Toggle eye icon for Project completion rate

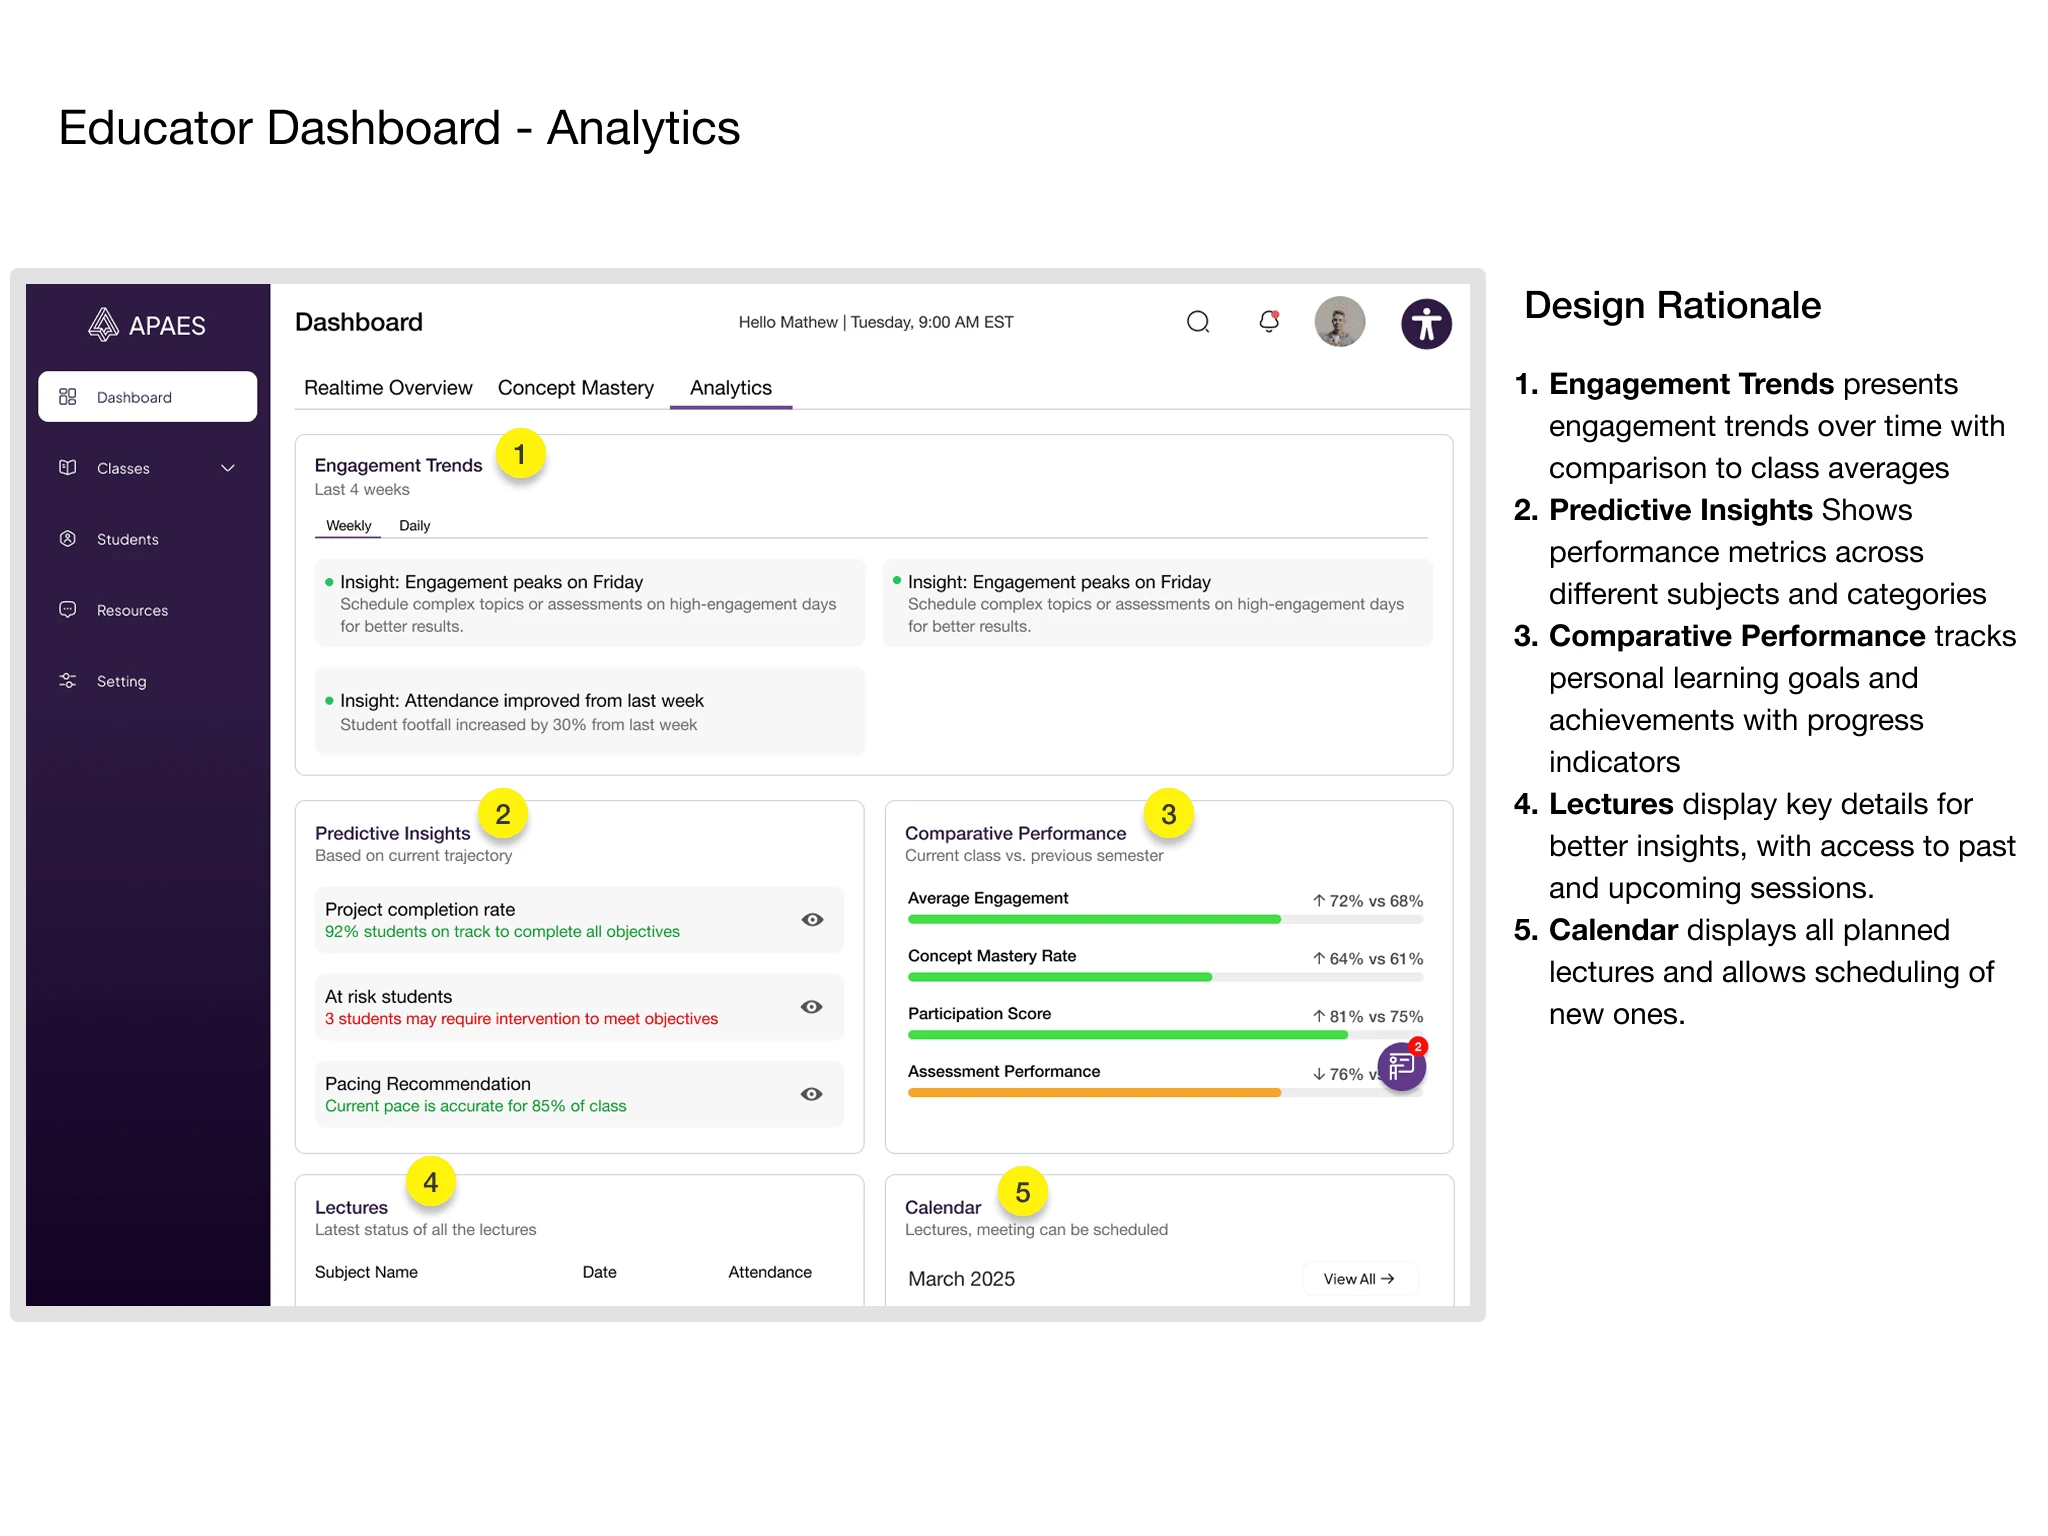point(812,920)
